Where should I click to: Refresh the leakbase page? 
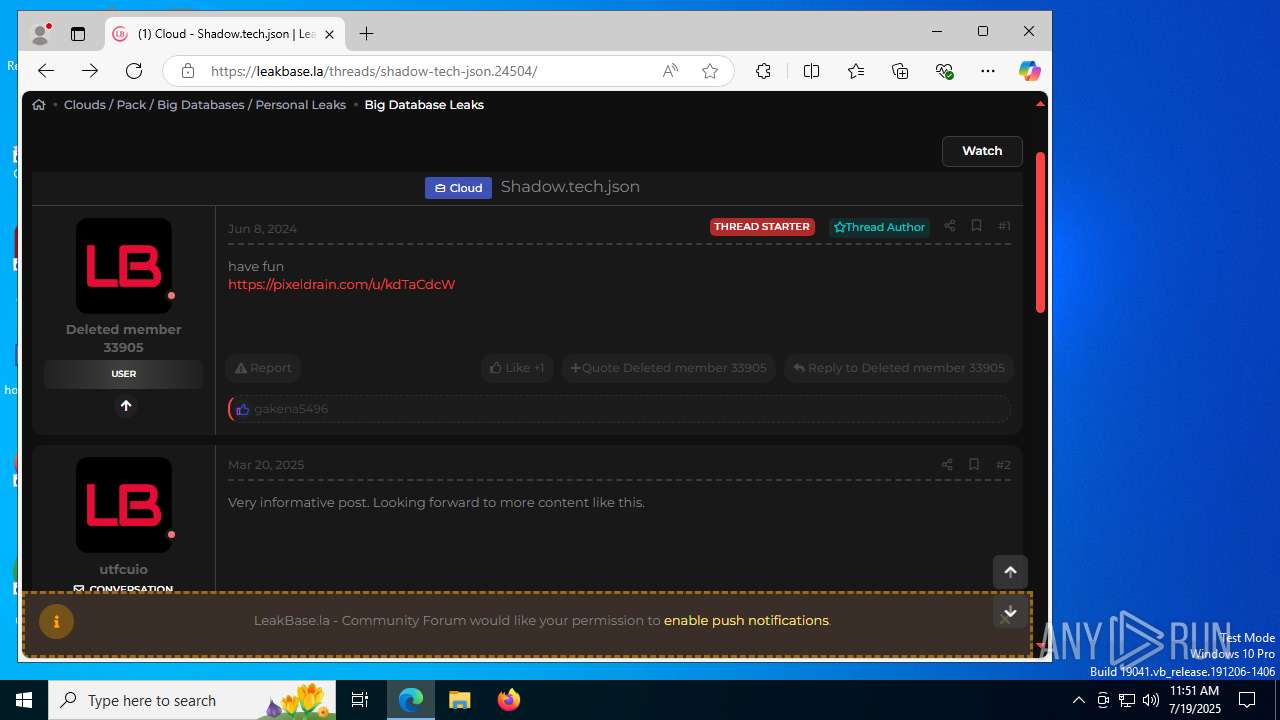coord(134,71)
